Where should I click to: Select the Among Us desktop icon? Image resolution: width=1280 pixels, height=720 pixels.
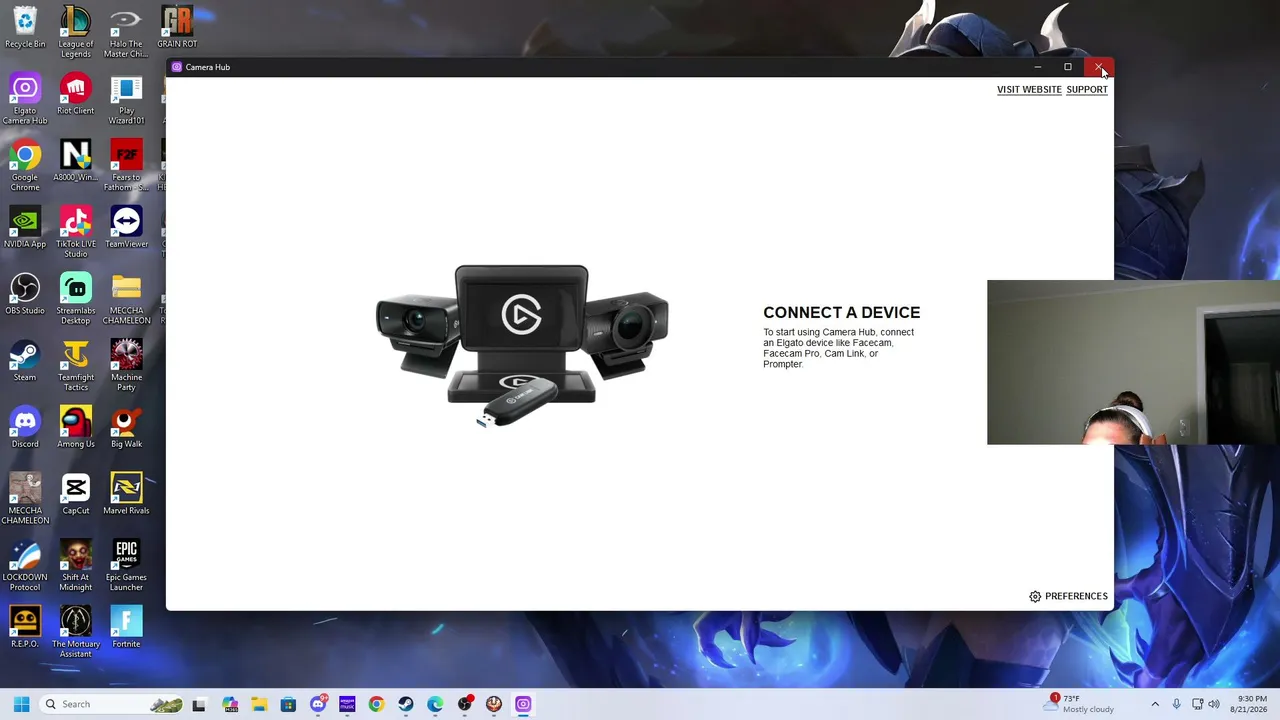pyautogui.click(x=76, y=427)
